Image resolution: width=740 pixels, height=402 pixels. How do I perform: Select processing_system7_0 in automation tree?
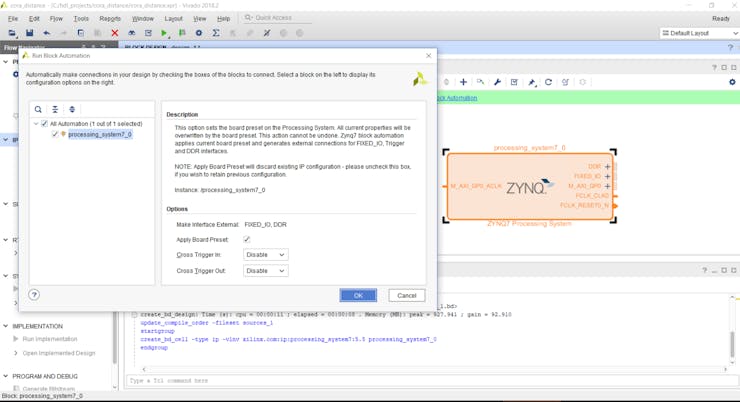(100, 134)
